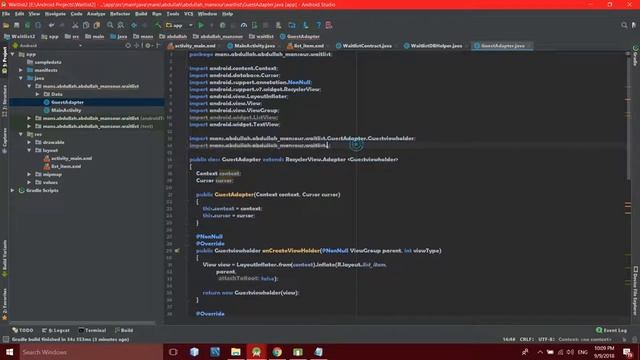
Task: Open Chrome from the Windows taskbar
Action: pos(277,352)
